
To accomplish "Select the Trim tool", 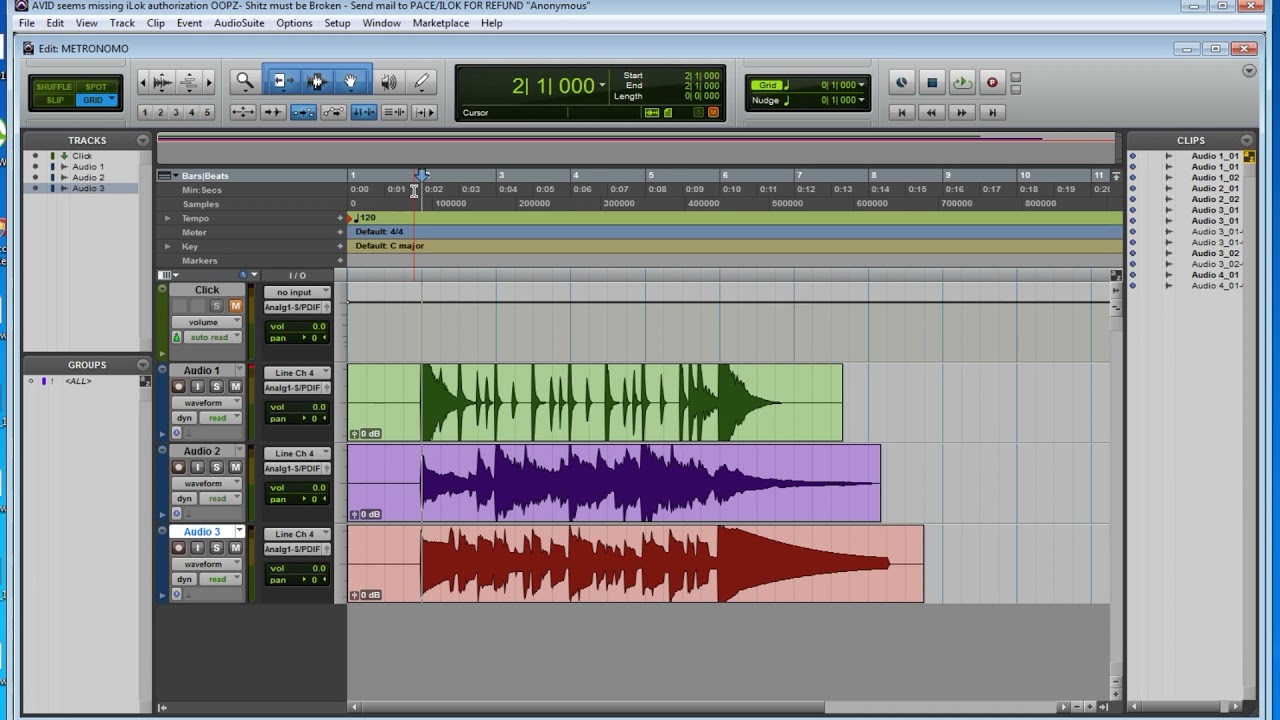I will click(x=283, y=82).
